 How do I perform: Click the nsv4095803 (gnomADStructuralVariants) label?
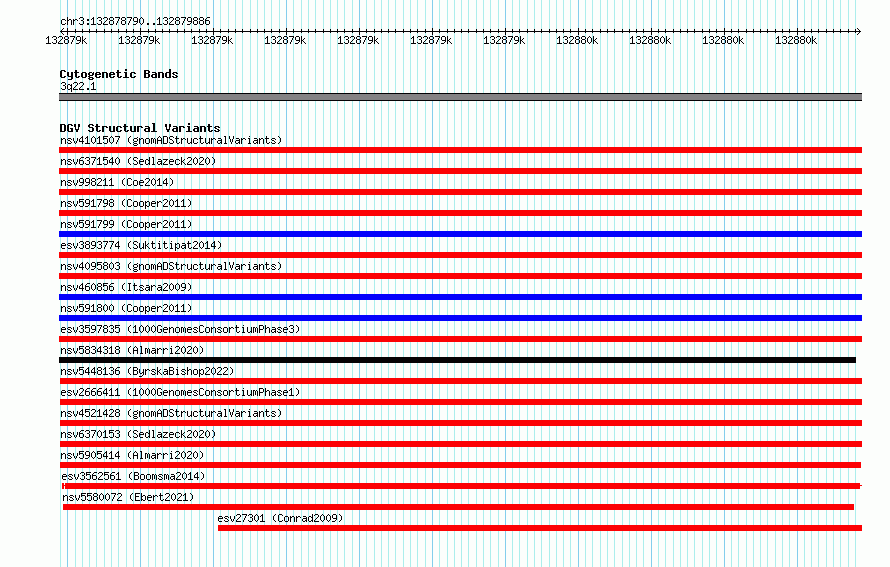[x=171, y=266]
